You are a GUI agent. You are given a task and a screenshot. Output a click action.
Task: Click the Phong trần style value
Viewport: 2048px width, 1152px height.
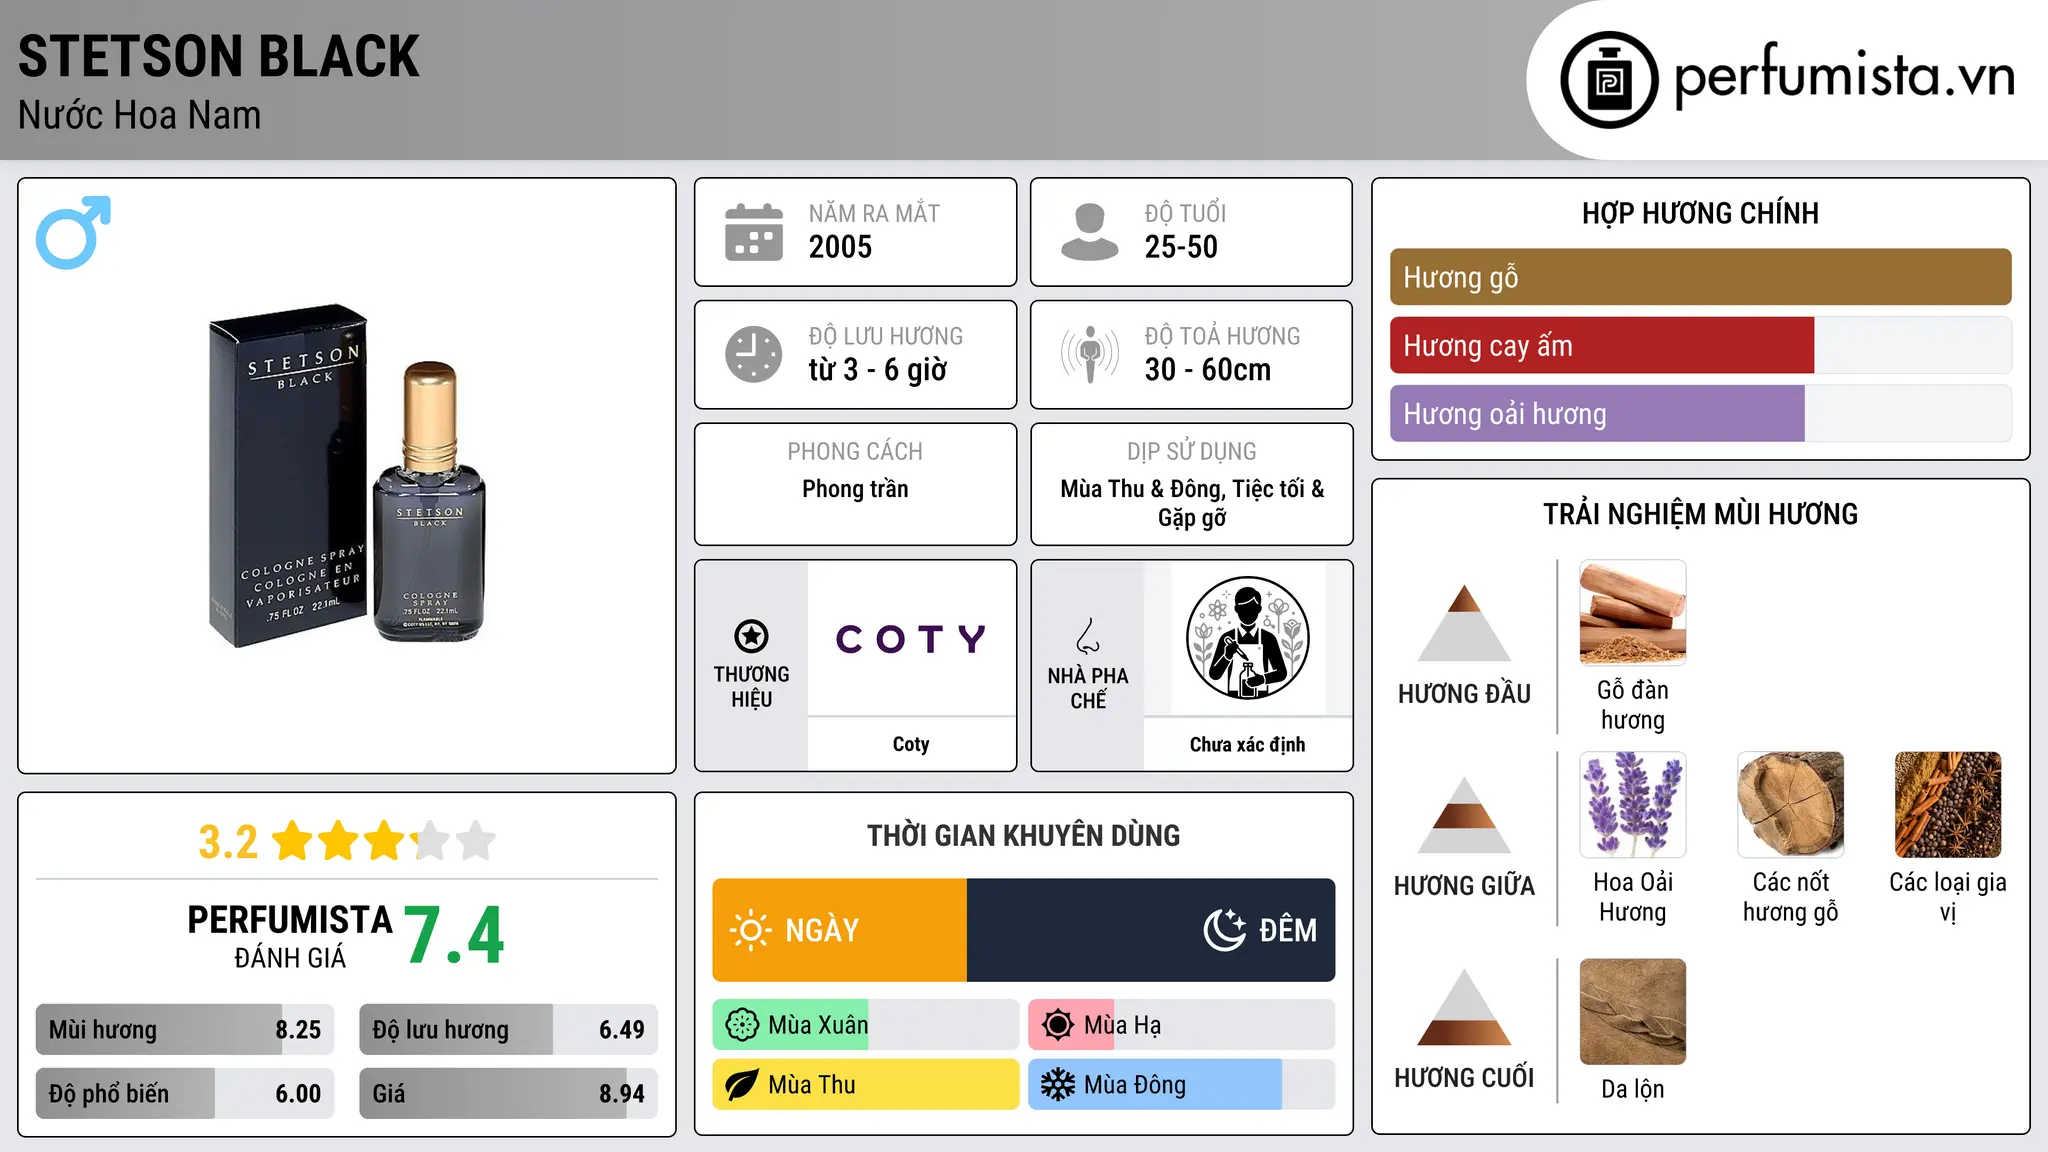click(855, 489)
